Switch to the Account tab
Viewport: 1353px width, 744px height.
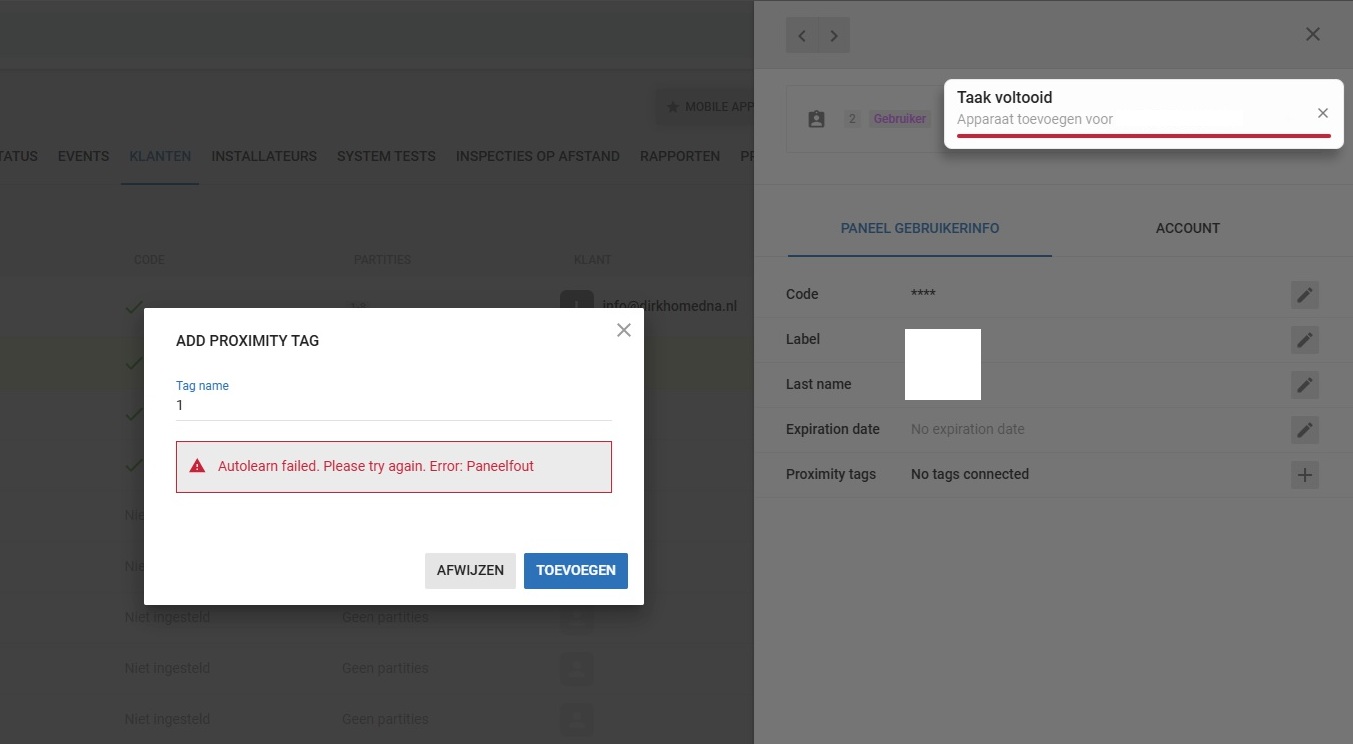click(x=1187, y=228)
